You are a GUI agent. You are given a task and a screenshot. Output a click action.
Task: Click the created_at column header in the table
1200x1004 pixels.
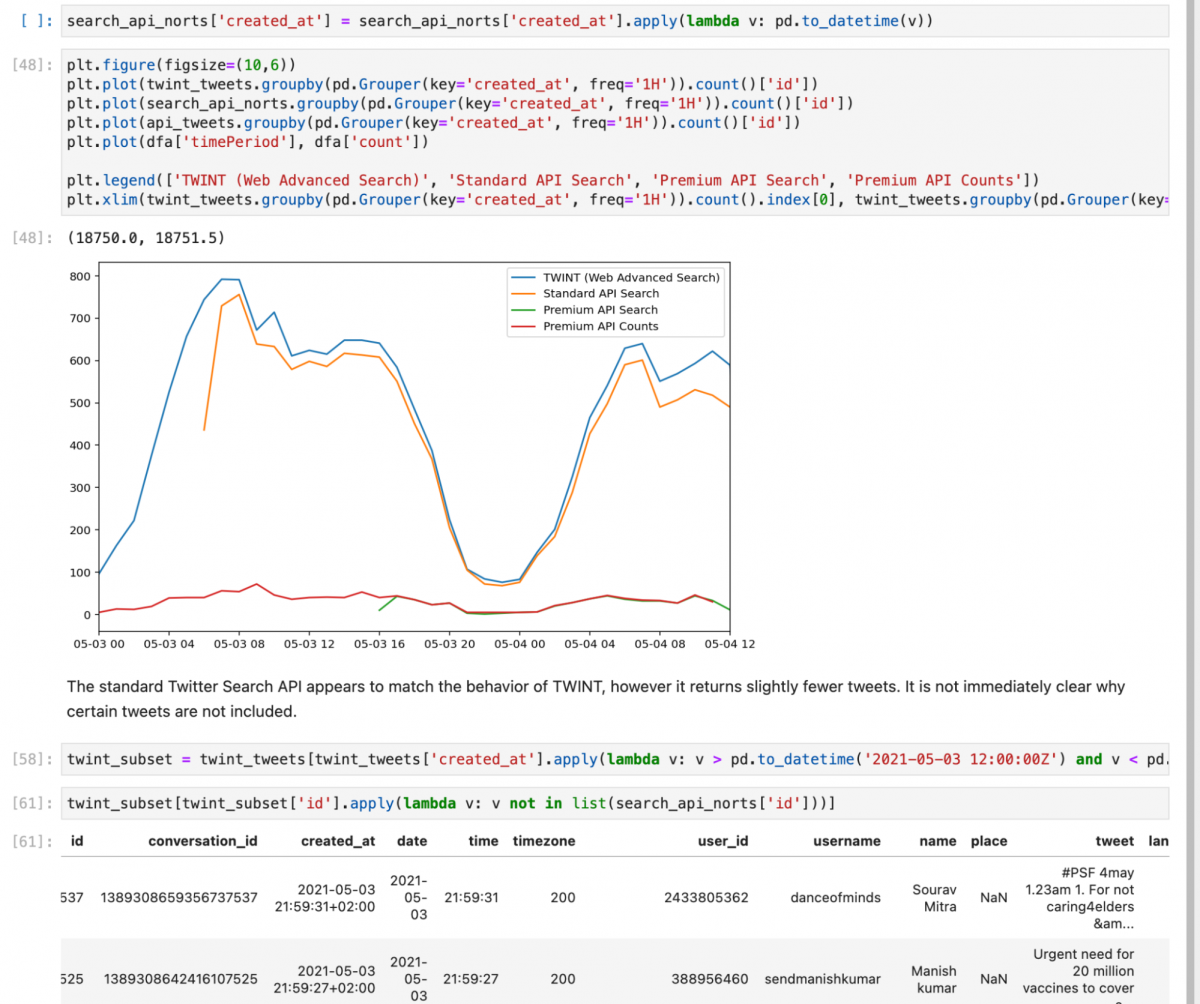[x=338, y=841]
